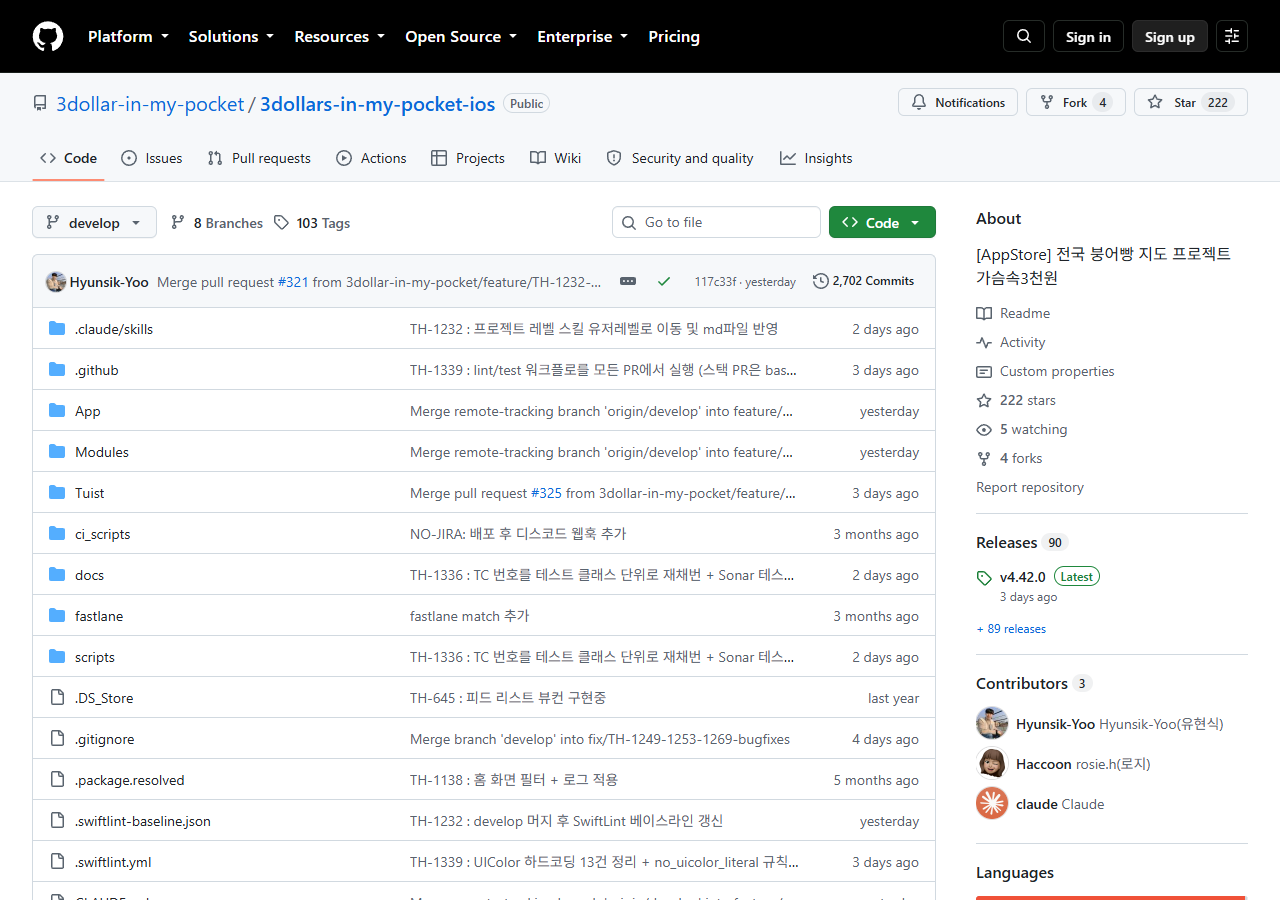1280x900 pixels.
Task: Switch to the Actions tab
Action: tap(372, 158)
